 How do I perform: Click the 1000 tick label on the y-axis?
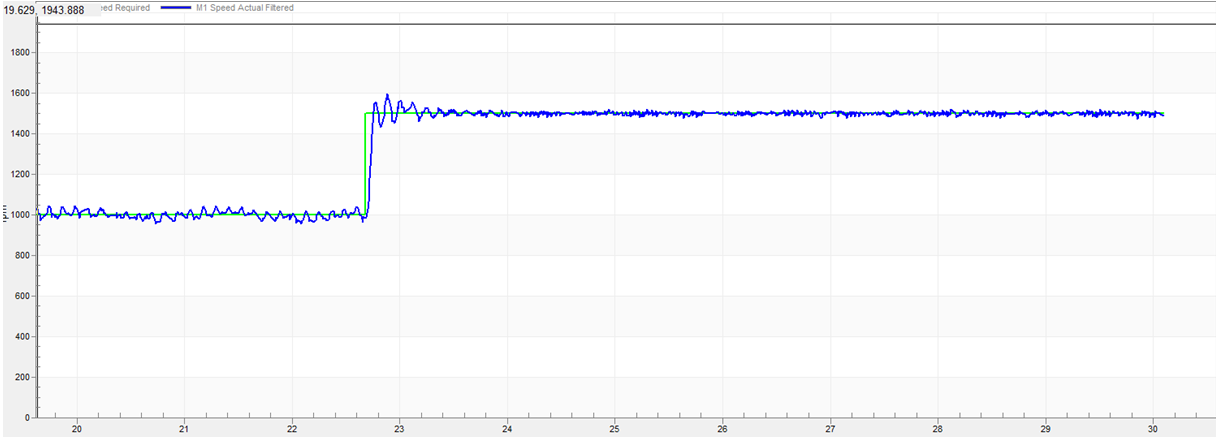point(18,215)
